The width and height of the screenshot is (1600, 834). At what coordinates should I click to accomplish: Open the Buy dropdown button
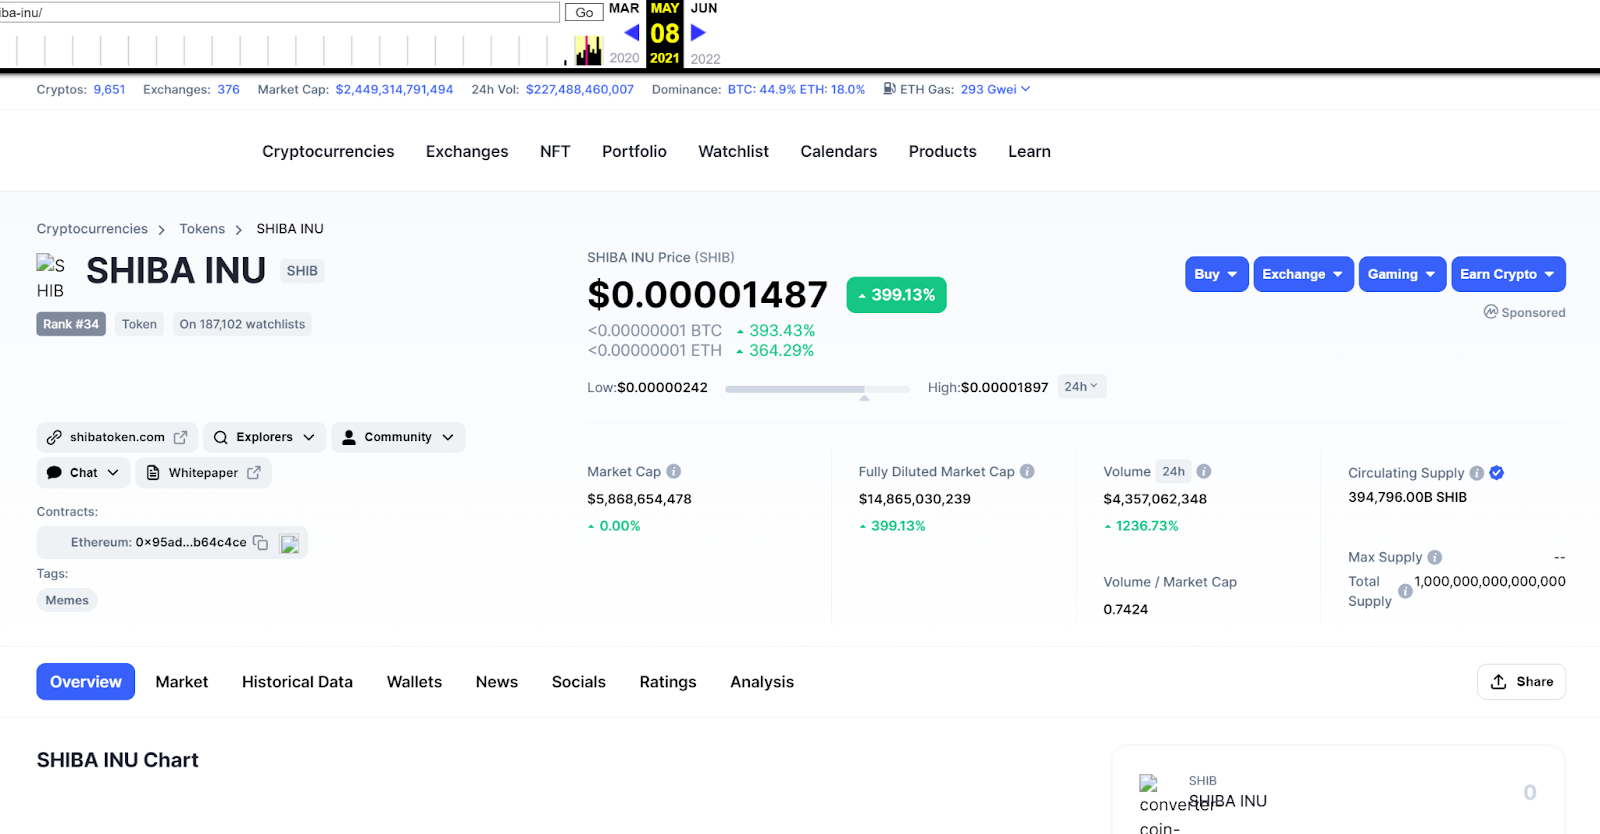tap(1217, 274)
